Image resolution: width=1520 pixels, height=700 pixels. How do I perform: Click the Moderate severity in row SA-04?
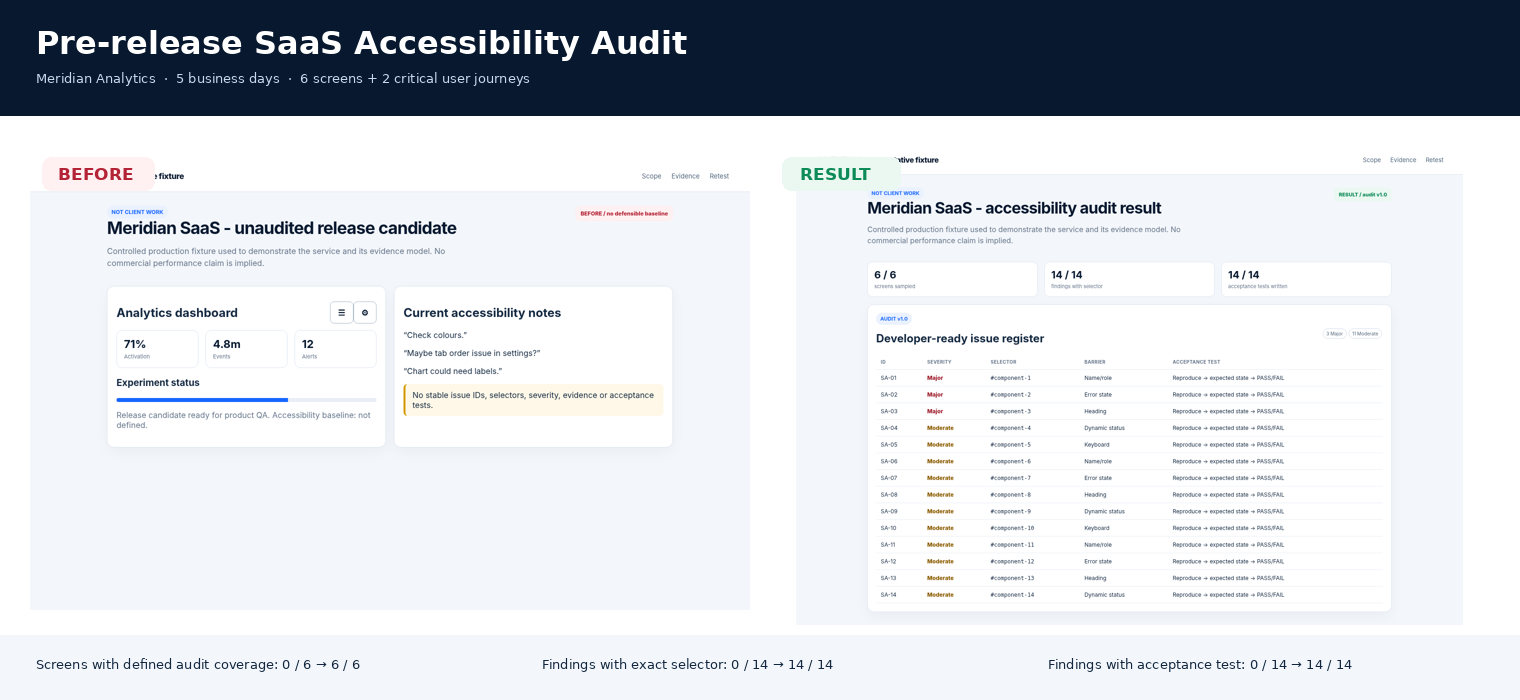click(940, 428)
